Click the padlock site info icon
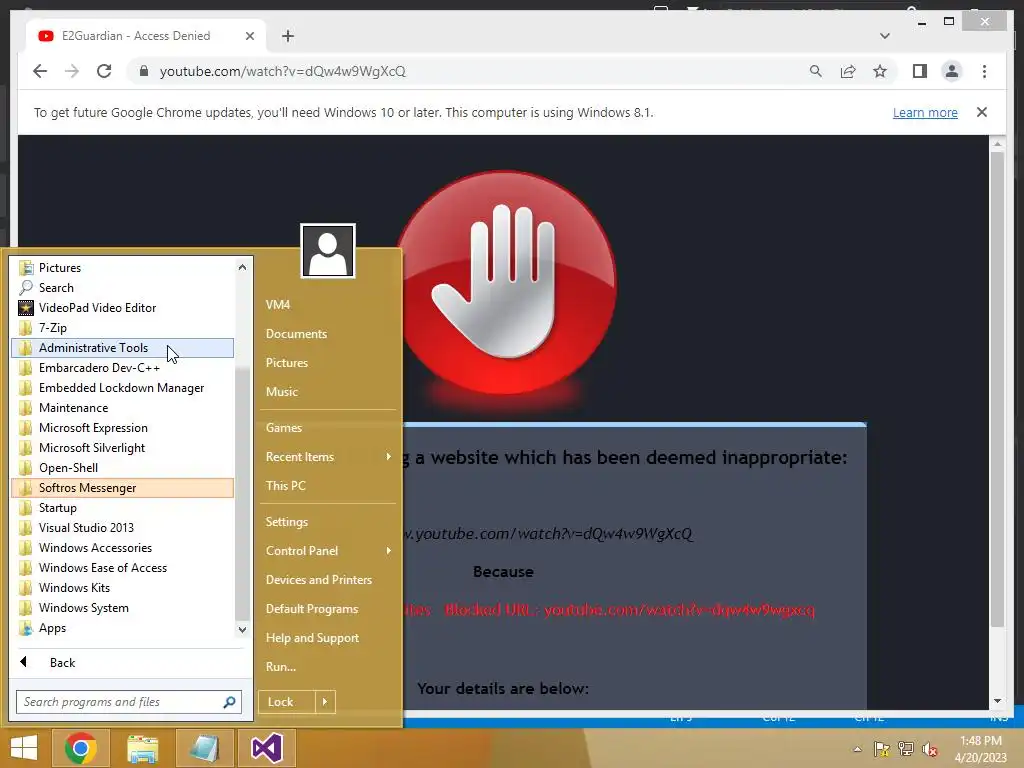1024x768 pixels. (x=144, y=71)
